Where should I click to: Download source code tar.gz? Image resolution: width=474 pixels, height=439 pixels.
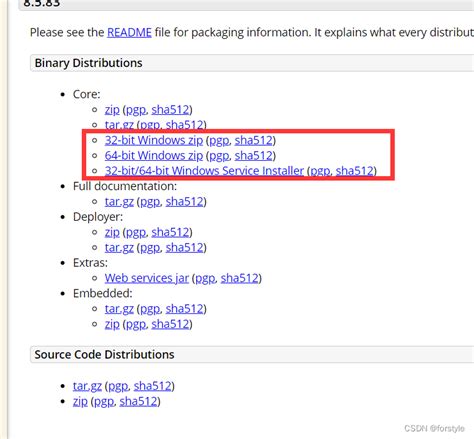87,386
